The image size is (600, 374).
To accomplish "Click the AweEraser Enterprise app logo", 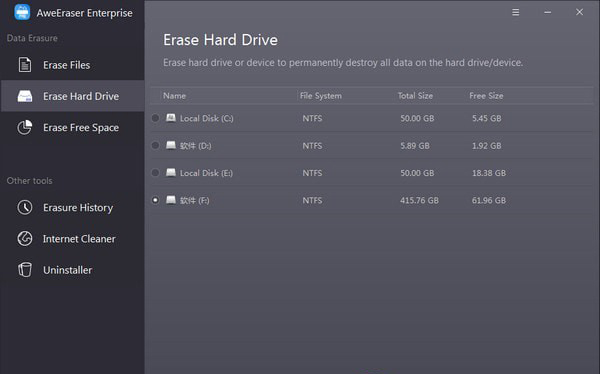I will pos(22,12).
